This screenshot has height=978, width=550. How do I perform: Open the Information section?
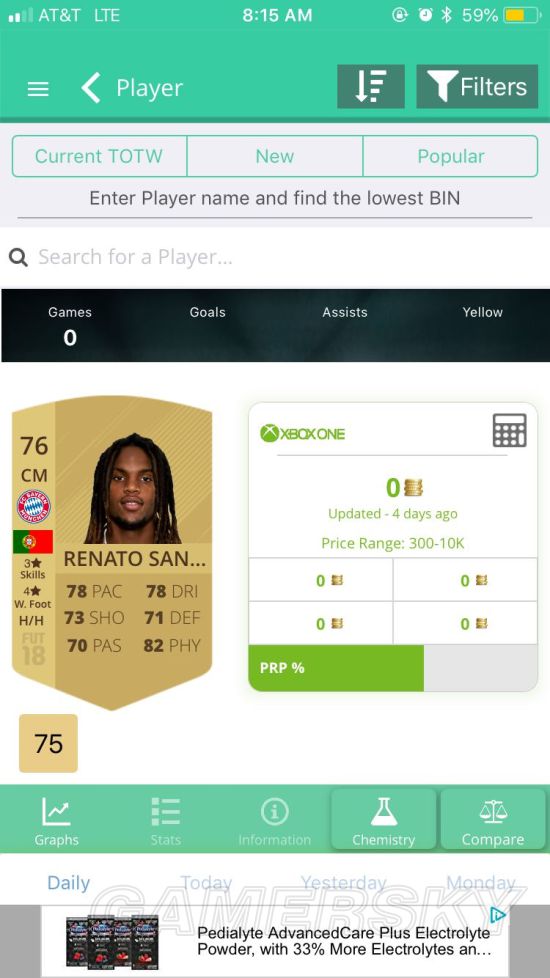click(x=274, y=820)
